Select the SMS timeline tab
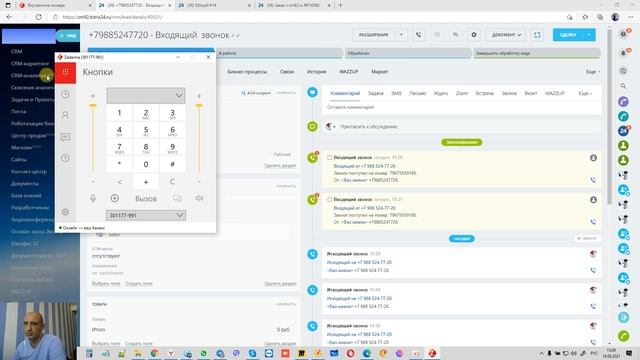Screen dimensions: 640x360 tap(396, 93)
